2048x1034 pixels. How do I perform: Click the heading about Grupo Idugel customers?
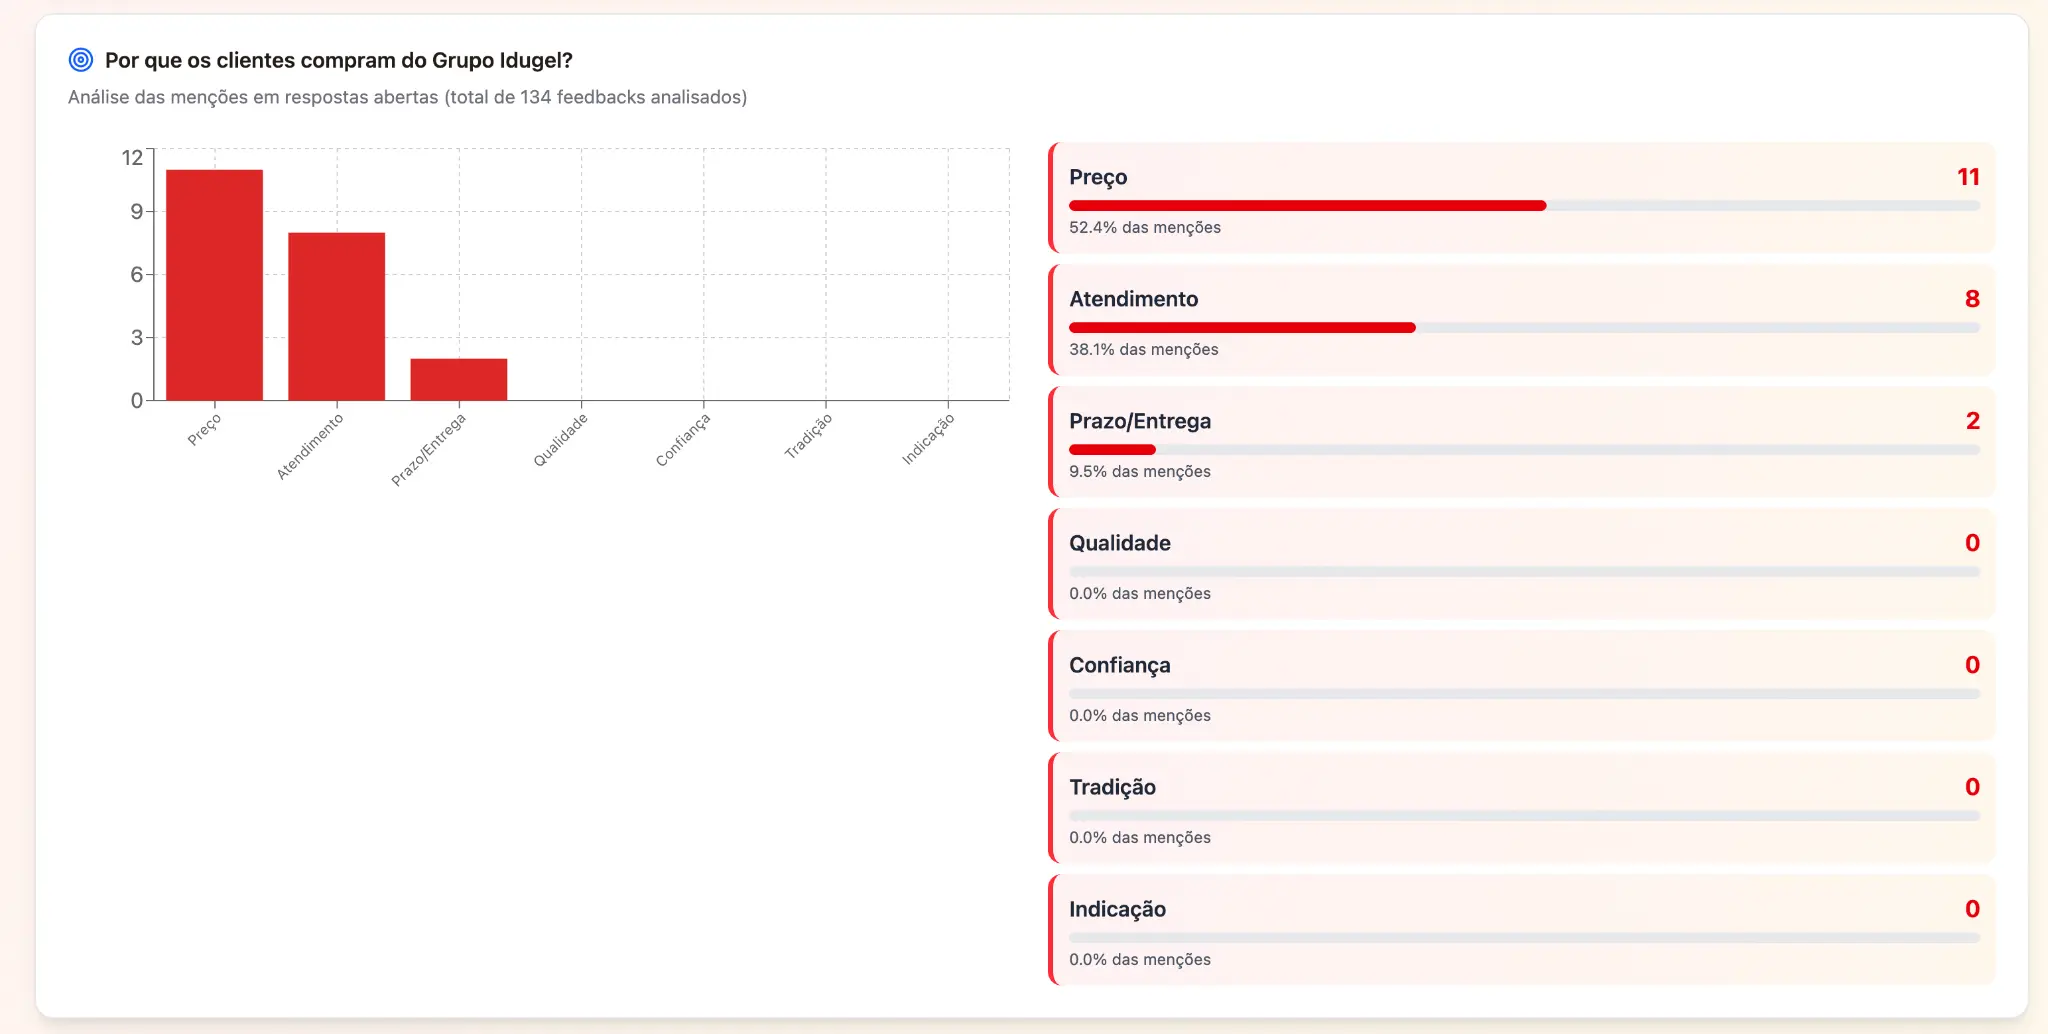click(338, 60)
